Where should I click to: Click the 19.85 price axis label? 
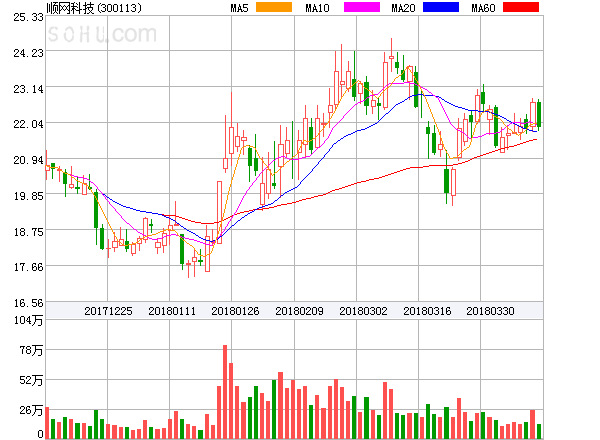click(28, 196)
